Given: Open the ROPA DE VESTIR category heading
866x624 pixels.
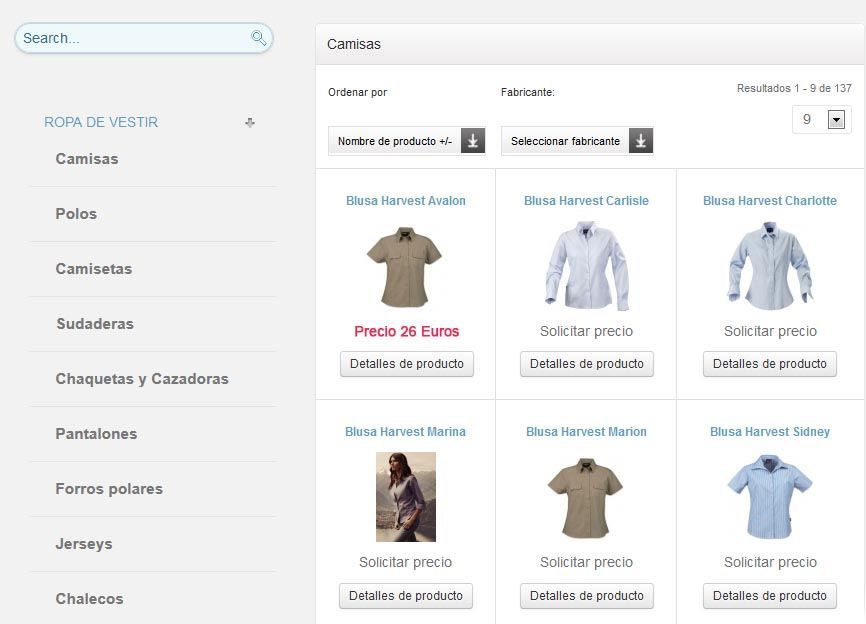Looking at the screenshot, I should point(101,122).
